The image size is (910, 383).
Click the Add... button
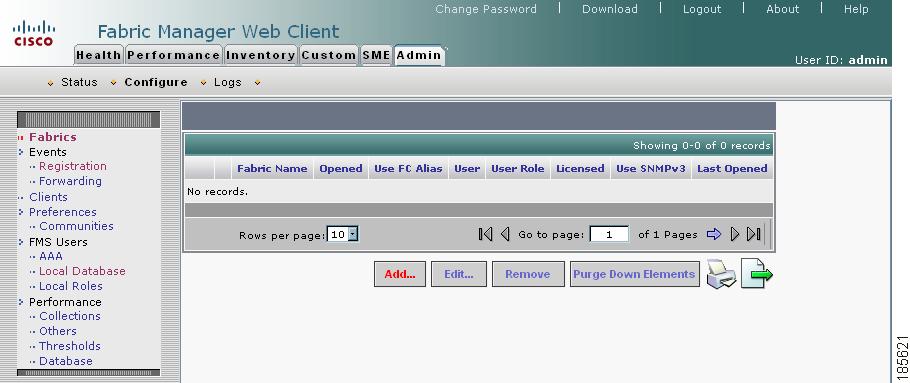click(400, 274)
